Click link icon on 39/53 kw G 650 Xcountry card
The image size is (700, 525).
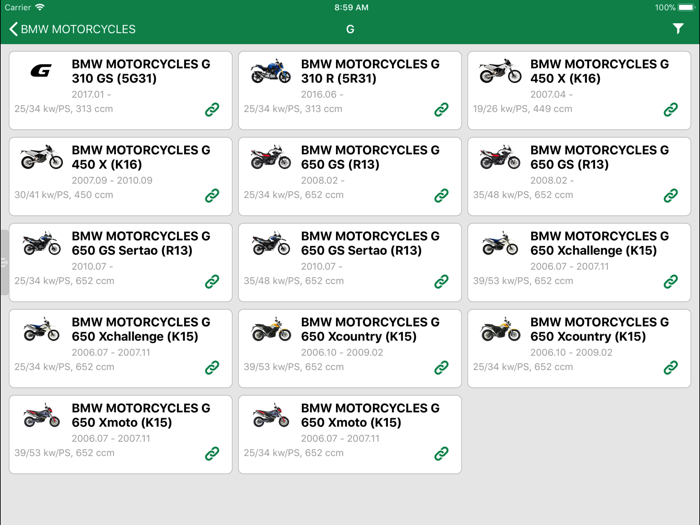click(441, 367)
